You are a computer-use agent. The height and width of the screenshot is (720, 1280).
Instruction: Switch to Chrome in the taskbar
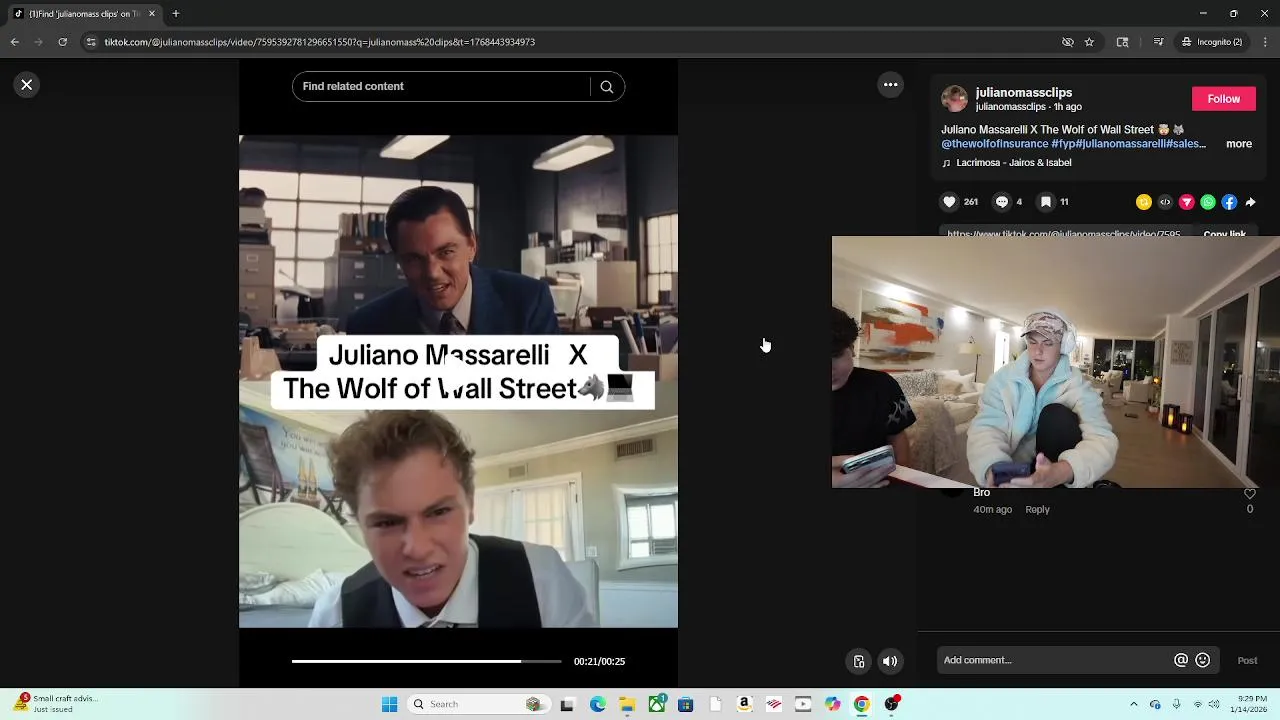[x=861, y=705]
